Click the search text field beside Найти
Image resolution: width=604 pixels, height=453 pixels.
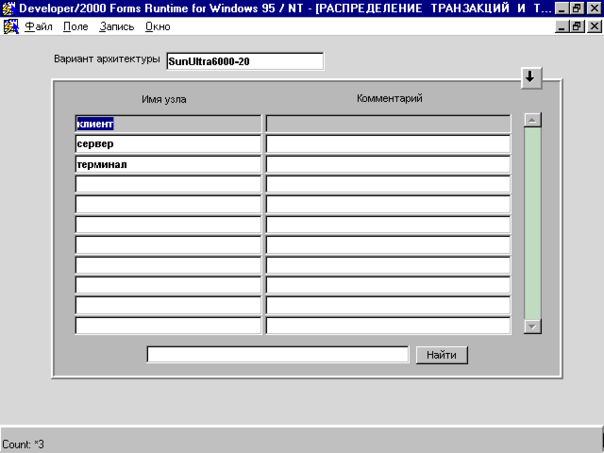[277, 354]
